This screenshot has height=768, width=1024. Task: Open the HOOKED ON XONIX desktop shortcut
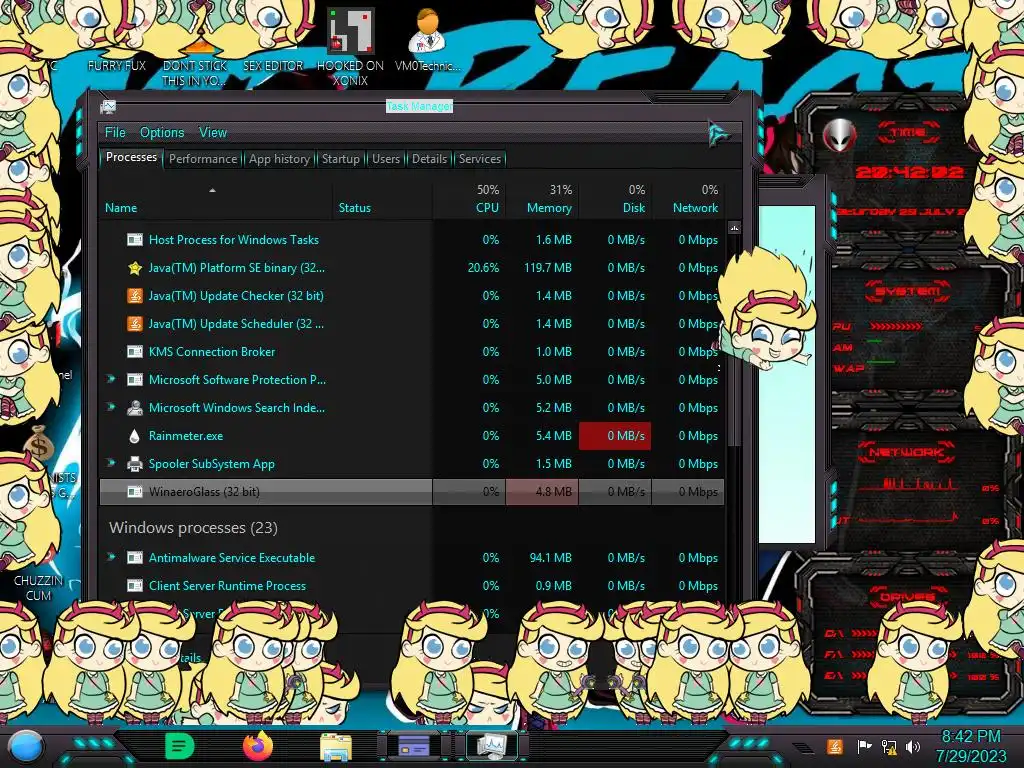[350, 46]
